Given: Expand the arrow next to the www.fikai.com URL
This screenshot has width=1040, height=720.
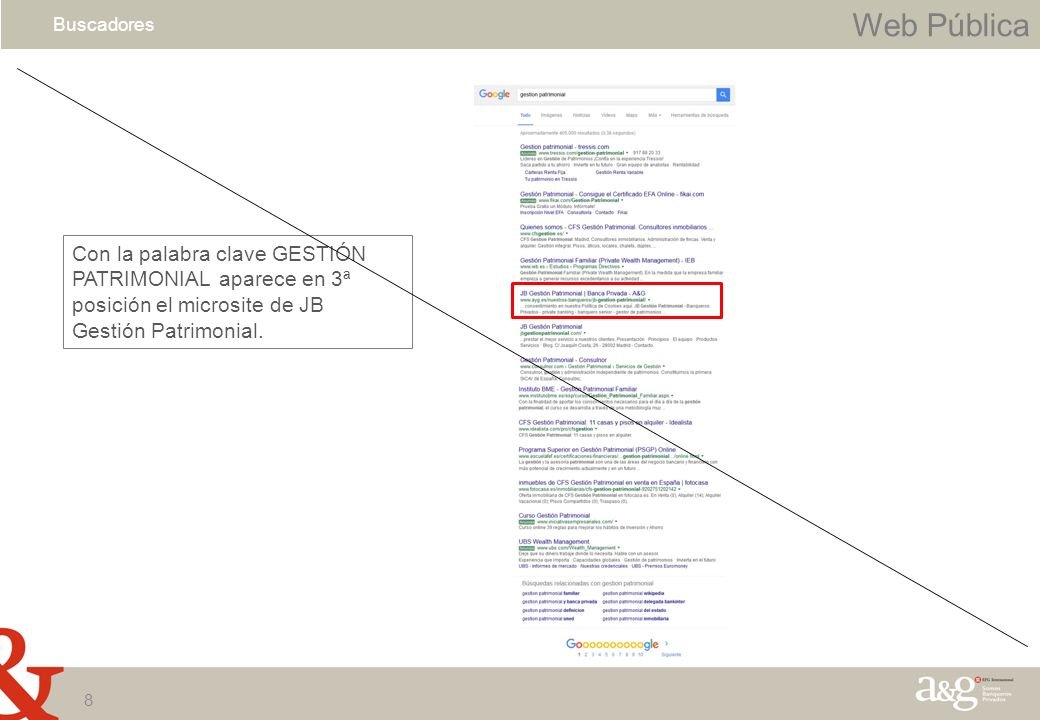Looking at the screenshot, I should click(622, 200).
